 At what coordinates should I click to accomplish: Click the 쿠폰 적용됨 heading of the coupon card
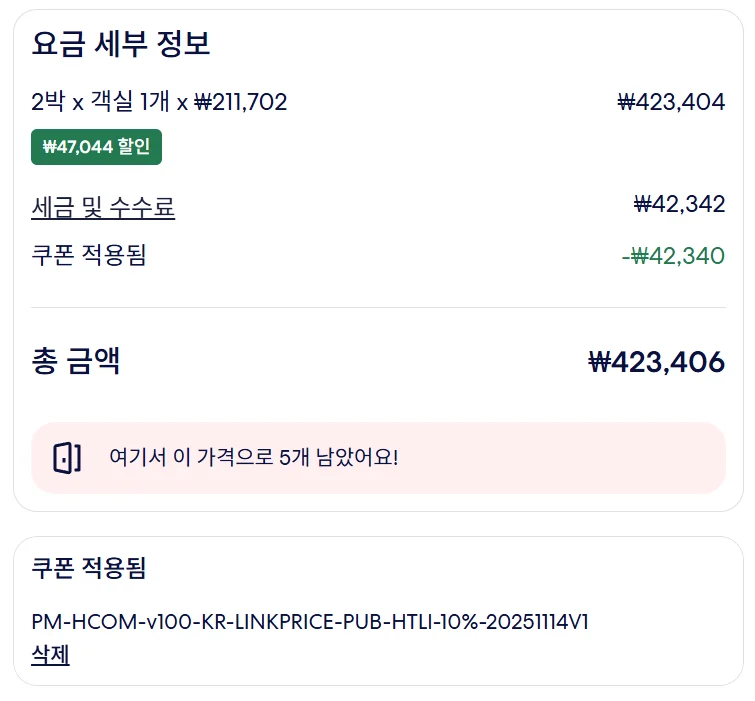pyautogui.click(x=89, y=568)
